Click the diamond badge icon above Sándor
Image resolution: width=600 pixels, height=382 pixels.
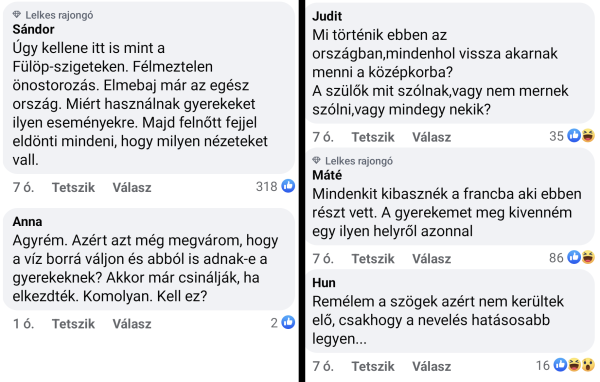[x=16, y=15]
